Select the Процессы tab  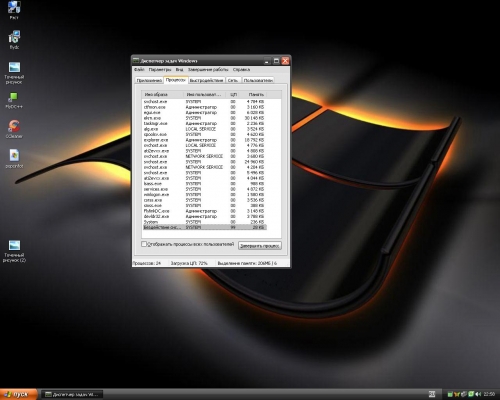(176, 80)
